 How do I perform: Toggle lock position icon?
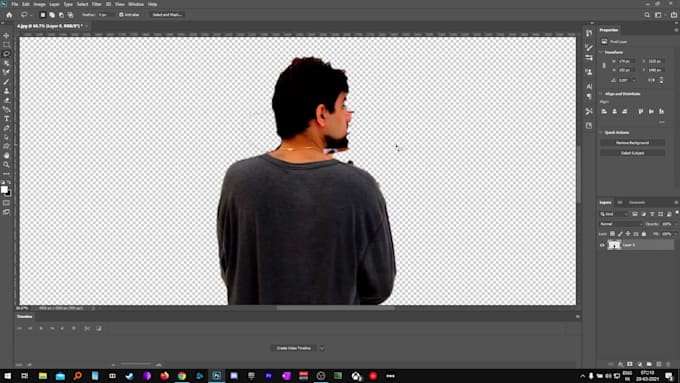click(628, 234)
